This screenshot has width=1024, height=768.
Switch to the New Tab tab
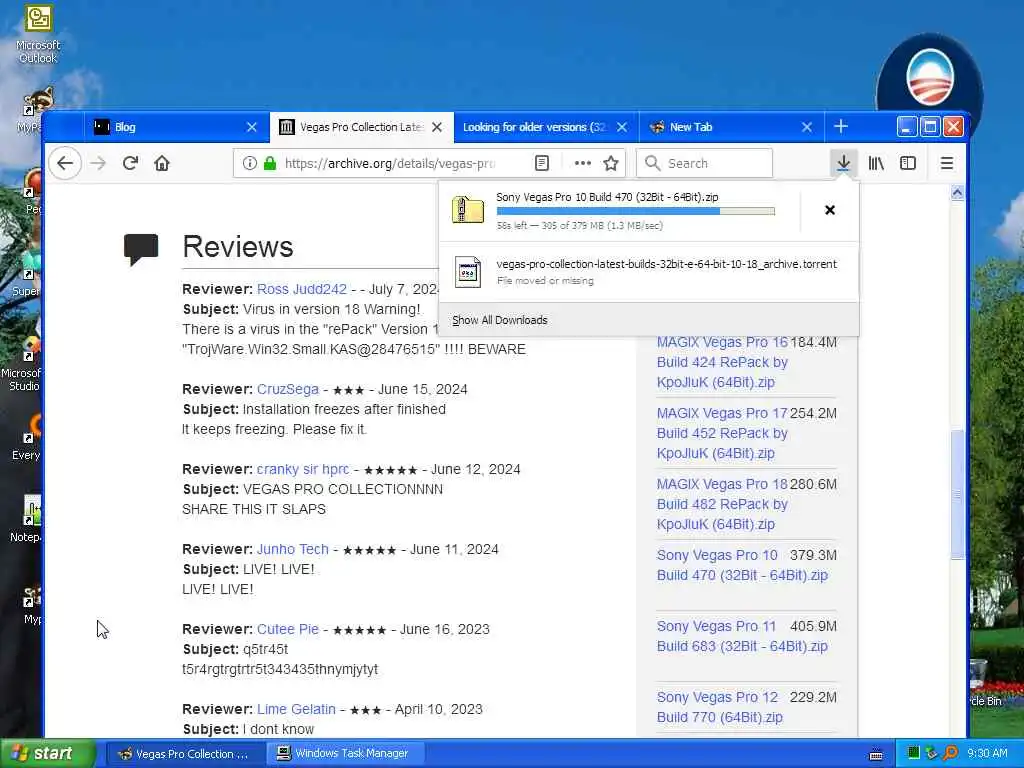(731, 127)
